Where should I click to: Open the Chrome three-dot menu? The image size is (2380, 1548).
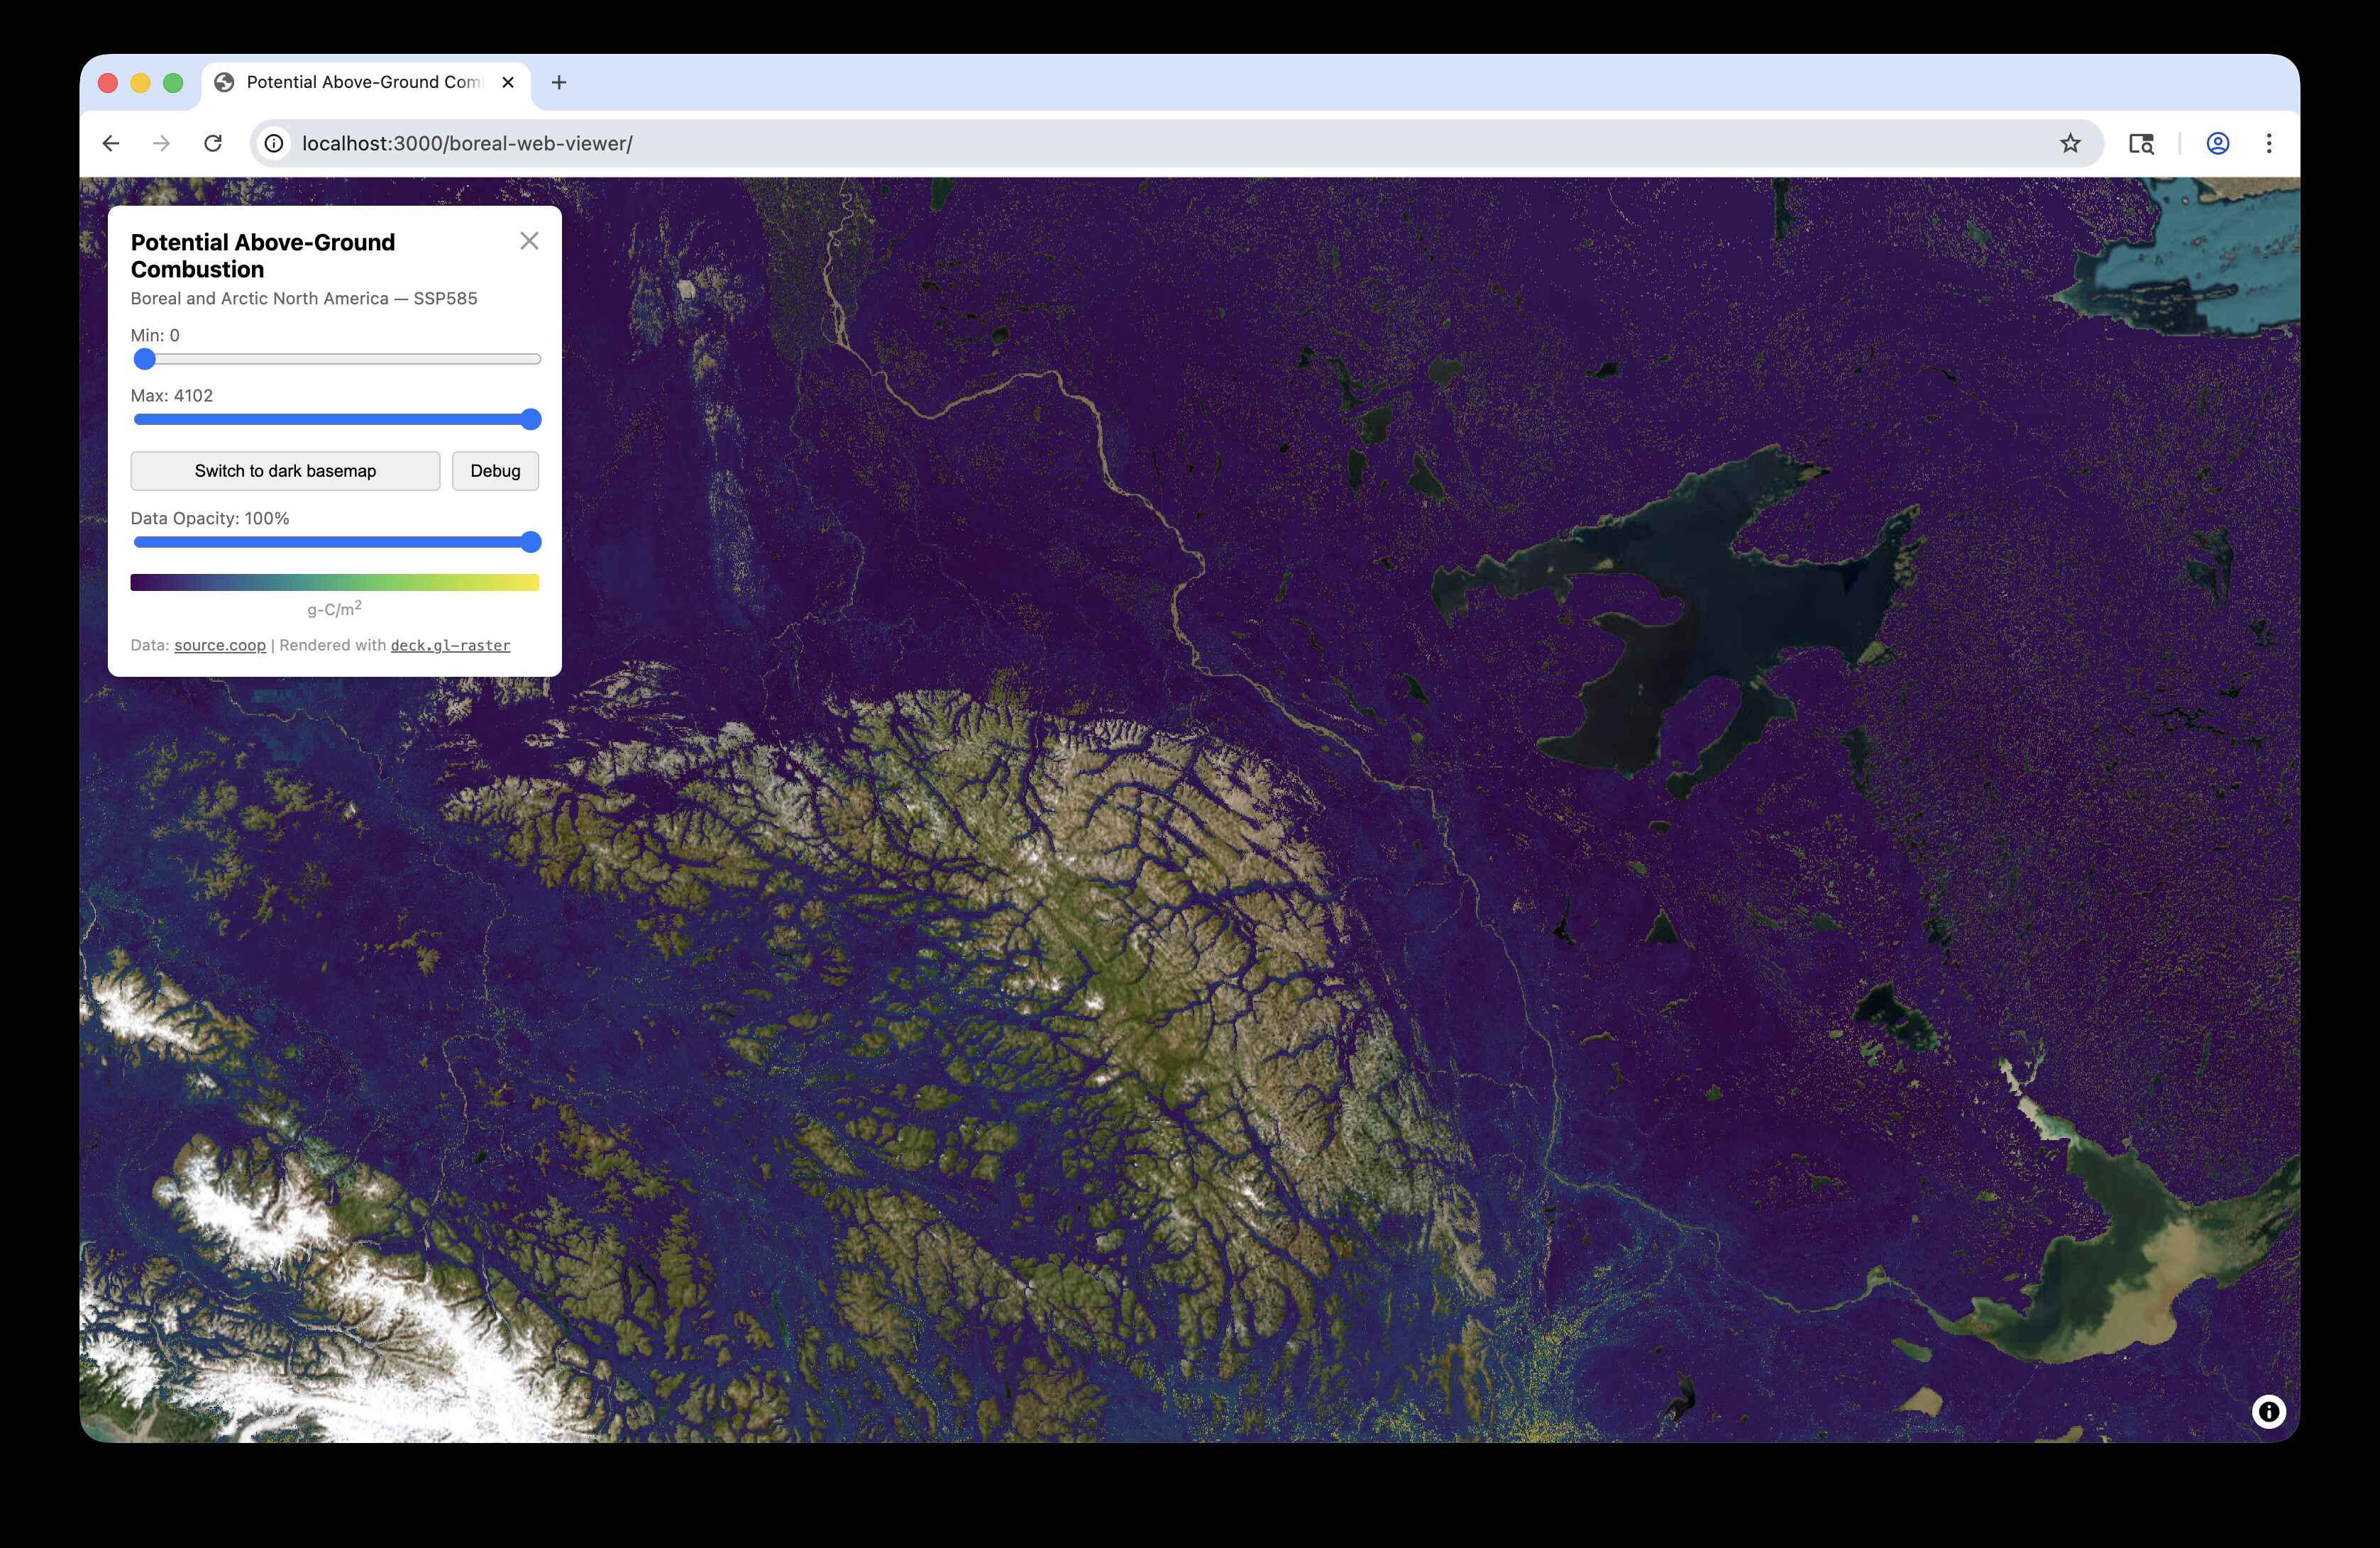click(x=2269, y=143)
